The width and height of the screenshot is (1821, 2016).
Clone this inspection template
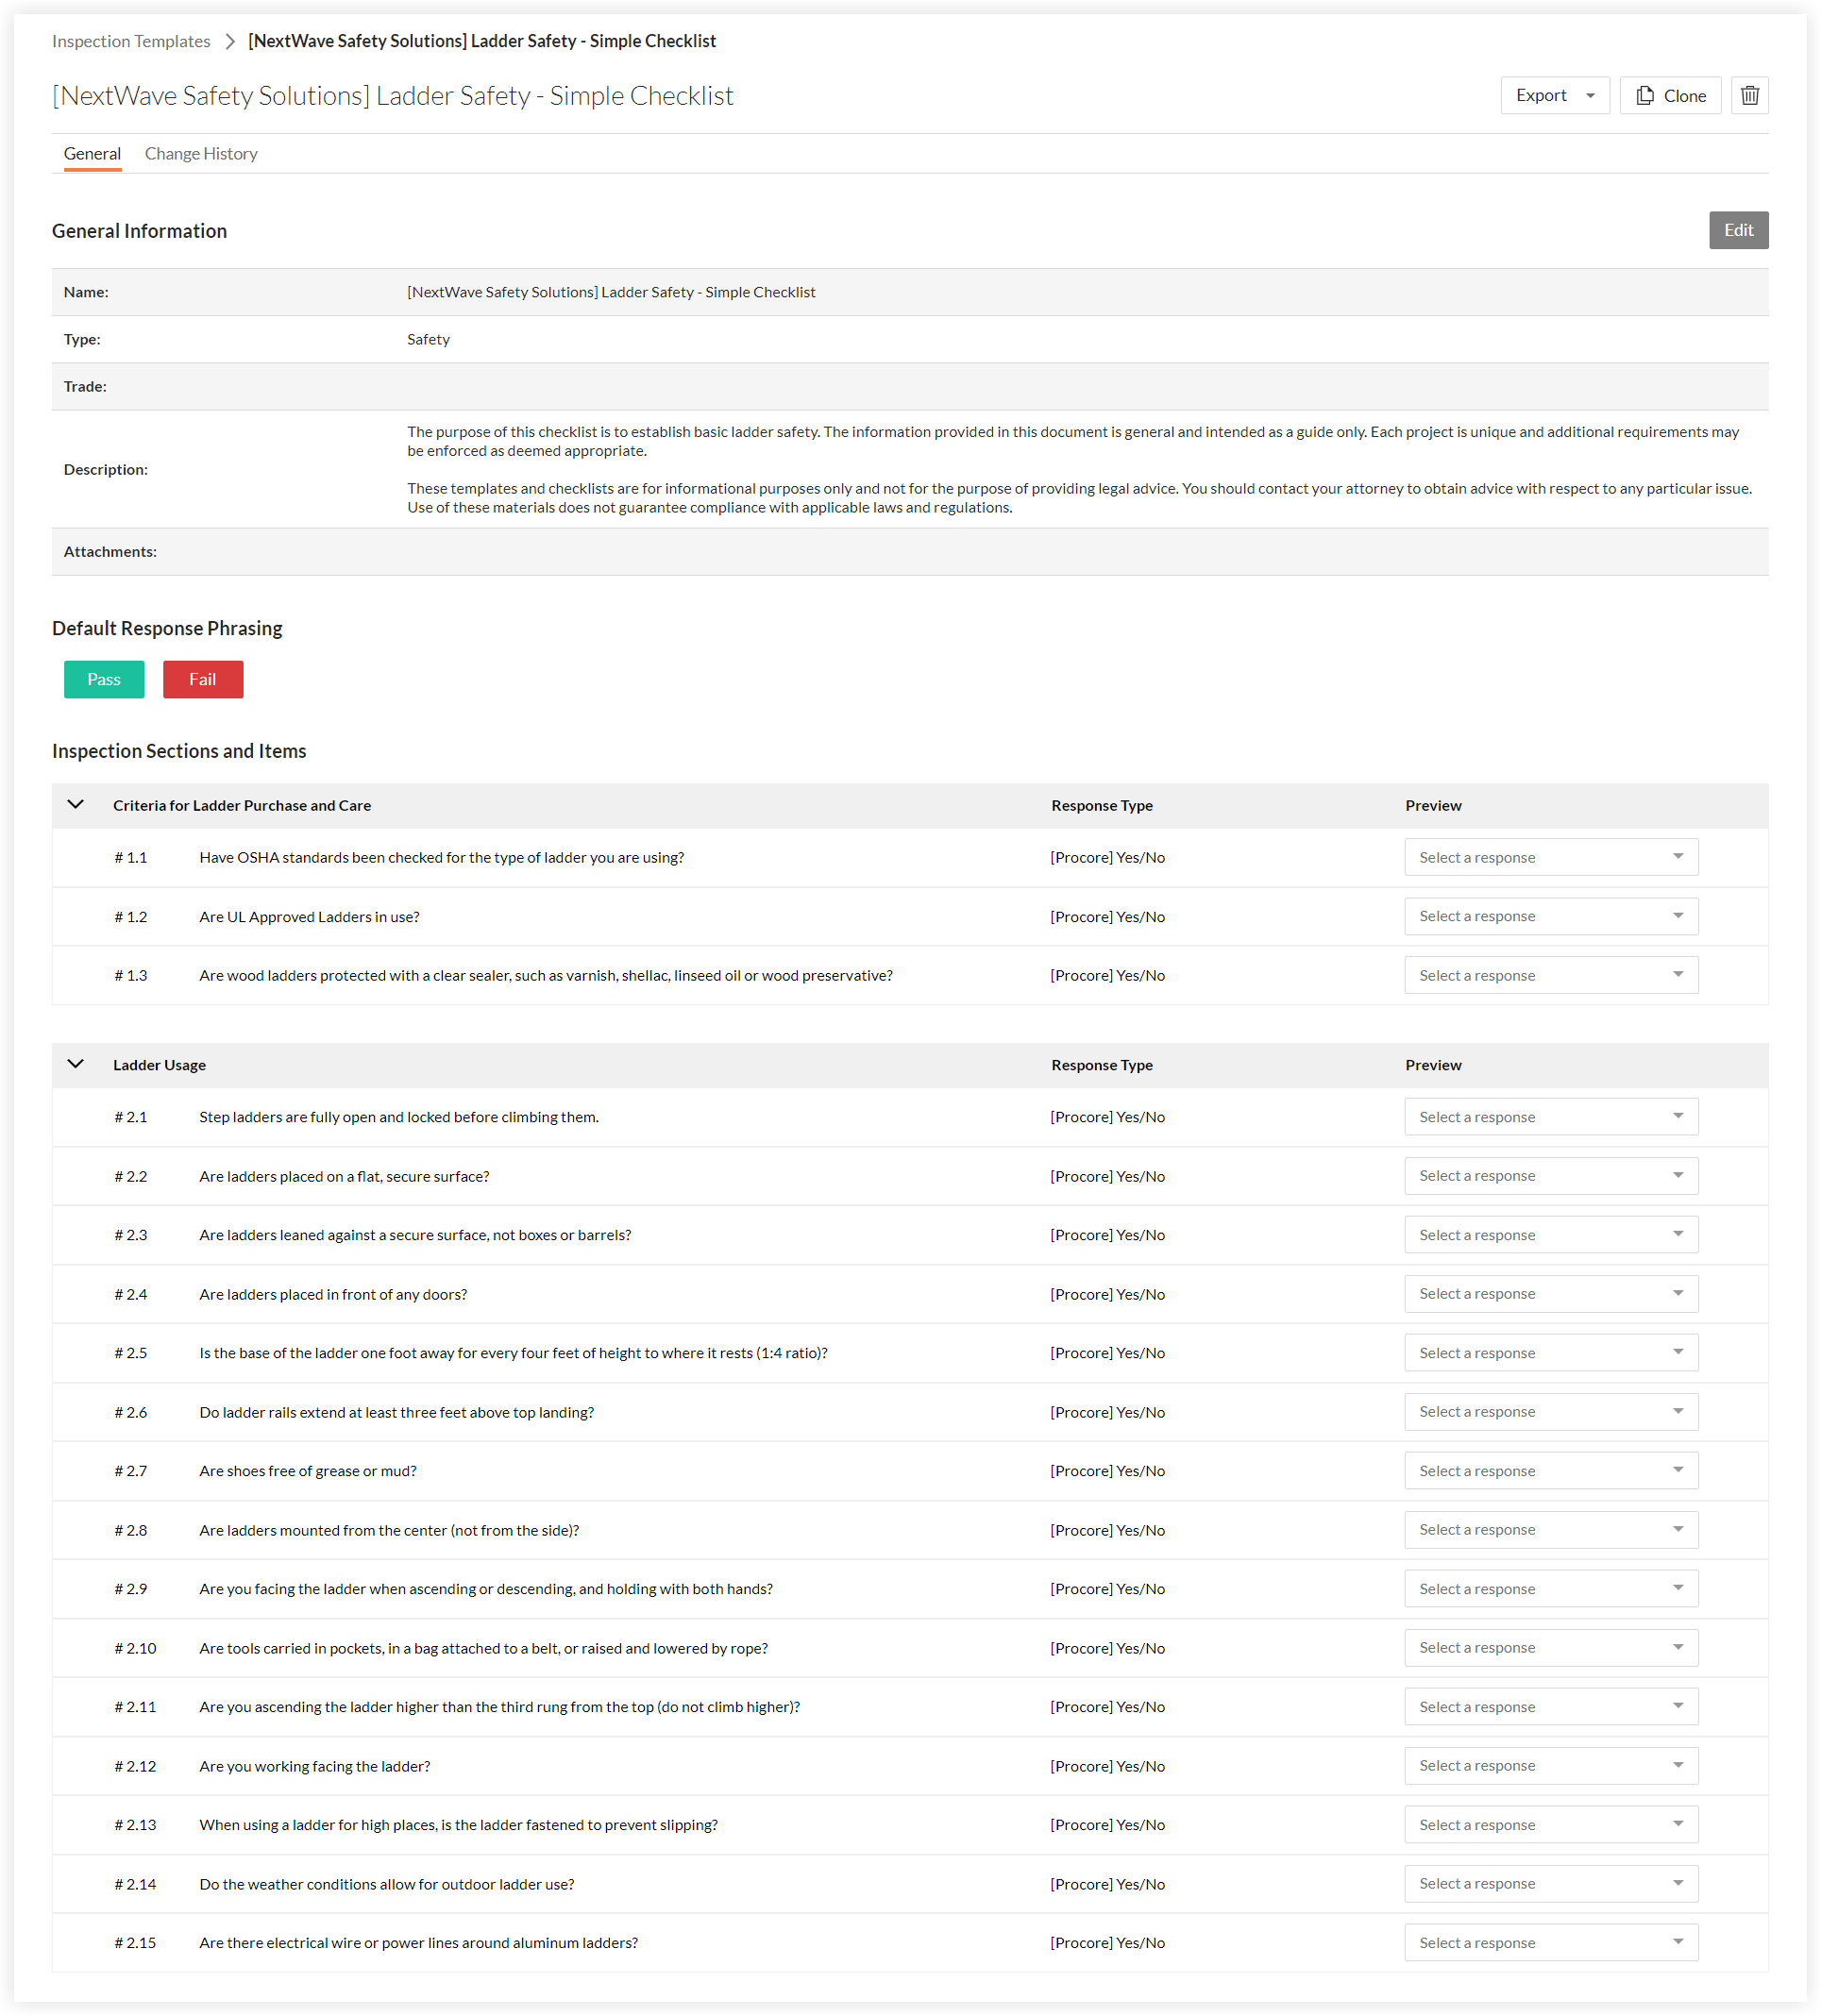[x=1669, y=95]
